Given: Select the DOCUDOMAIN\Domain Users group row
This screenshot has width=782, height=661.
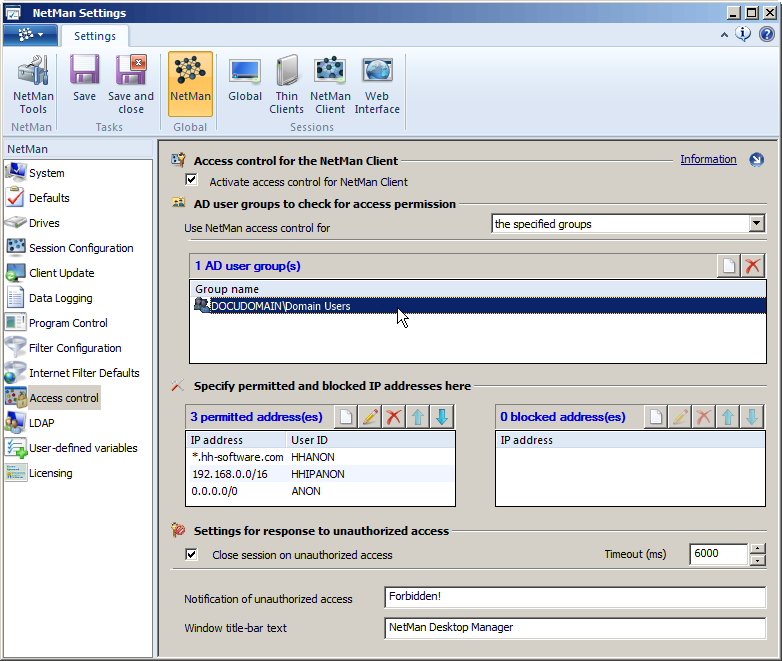Looking at the screenshot, I should tap(478, 306).
